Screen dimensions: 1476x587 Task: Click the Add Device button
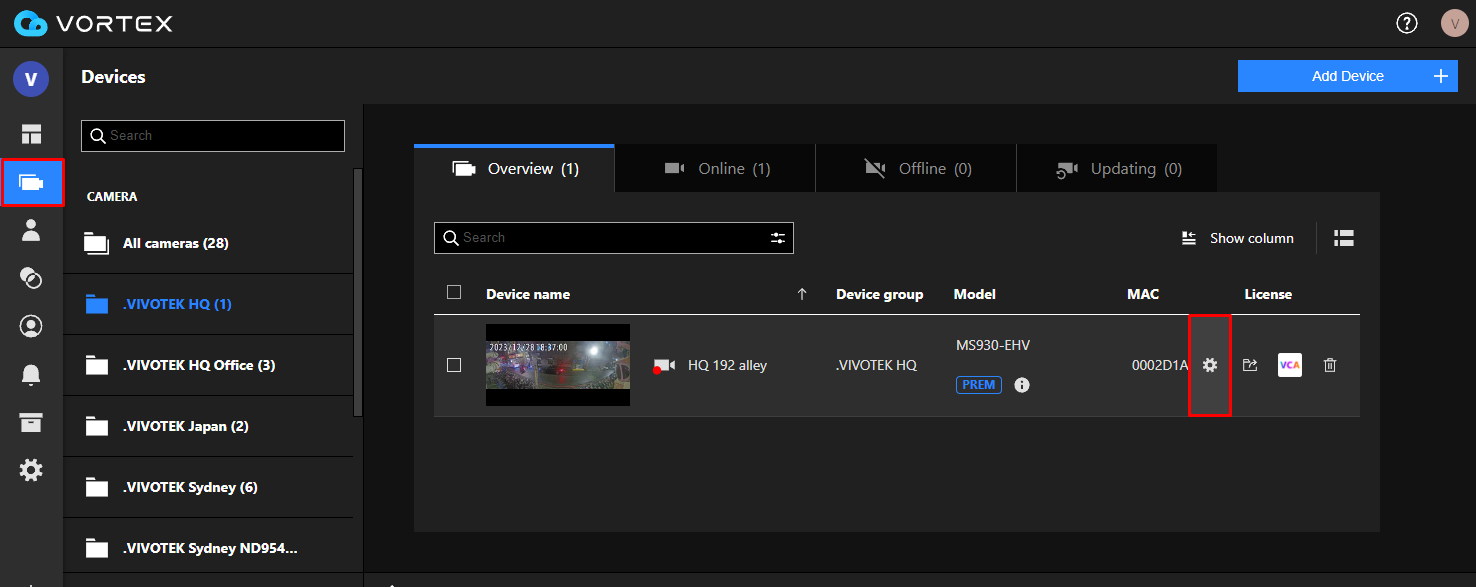(1347, 75)
